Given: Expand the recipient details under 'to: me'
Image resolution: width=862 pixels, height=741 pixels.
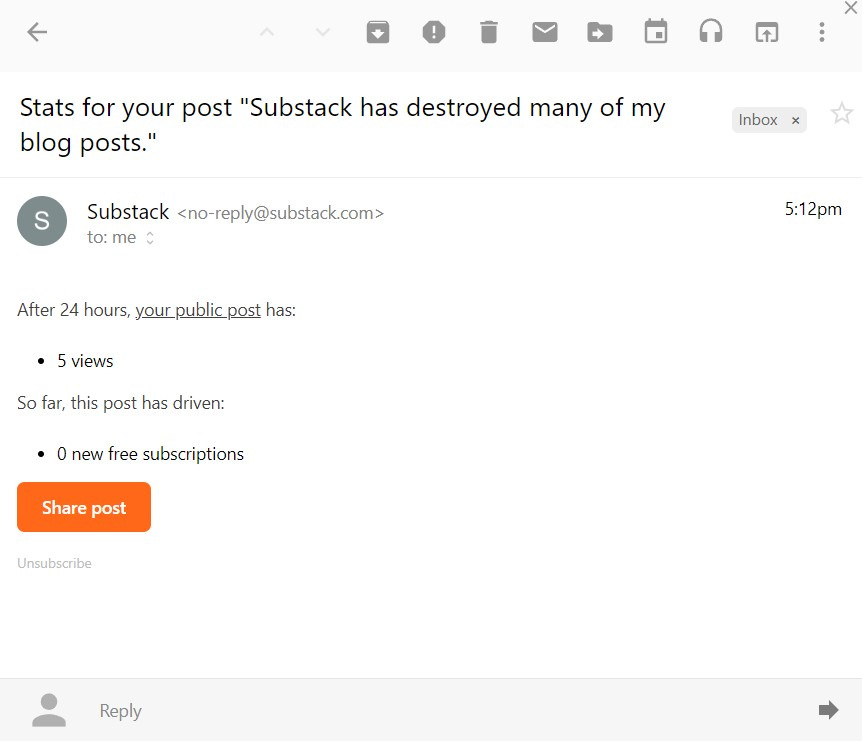Looking at the screenshot, I should (148, 238).
